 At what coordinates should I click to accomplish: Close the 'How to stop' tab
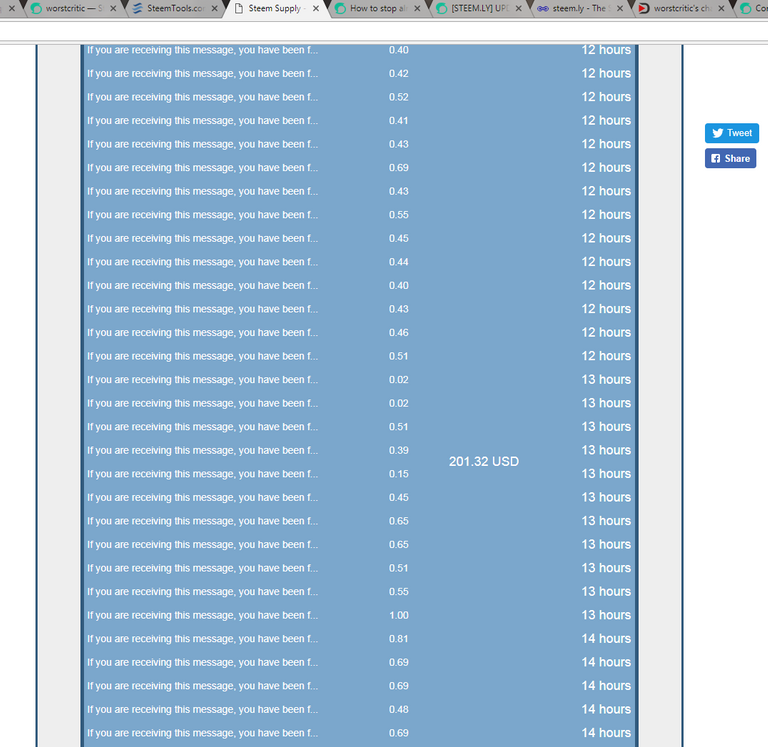point(417,8)
